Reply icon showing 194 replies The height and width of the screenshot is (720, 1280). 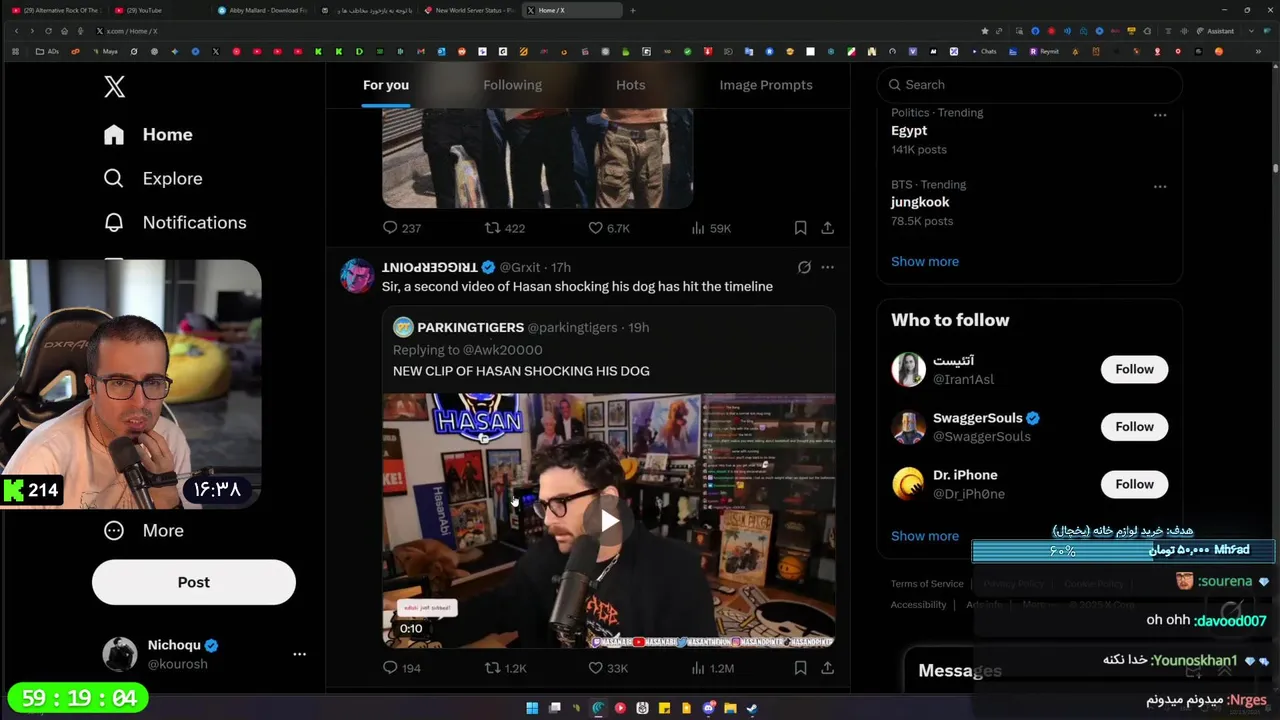click(x=391, y=668)
